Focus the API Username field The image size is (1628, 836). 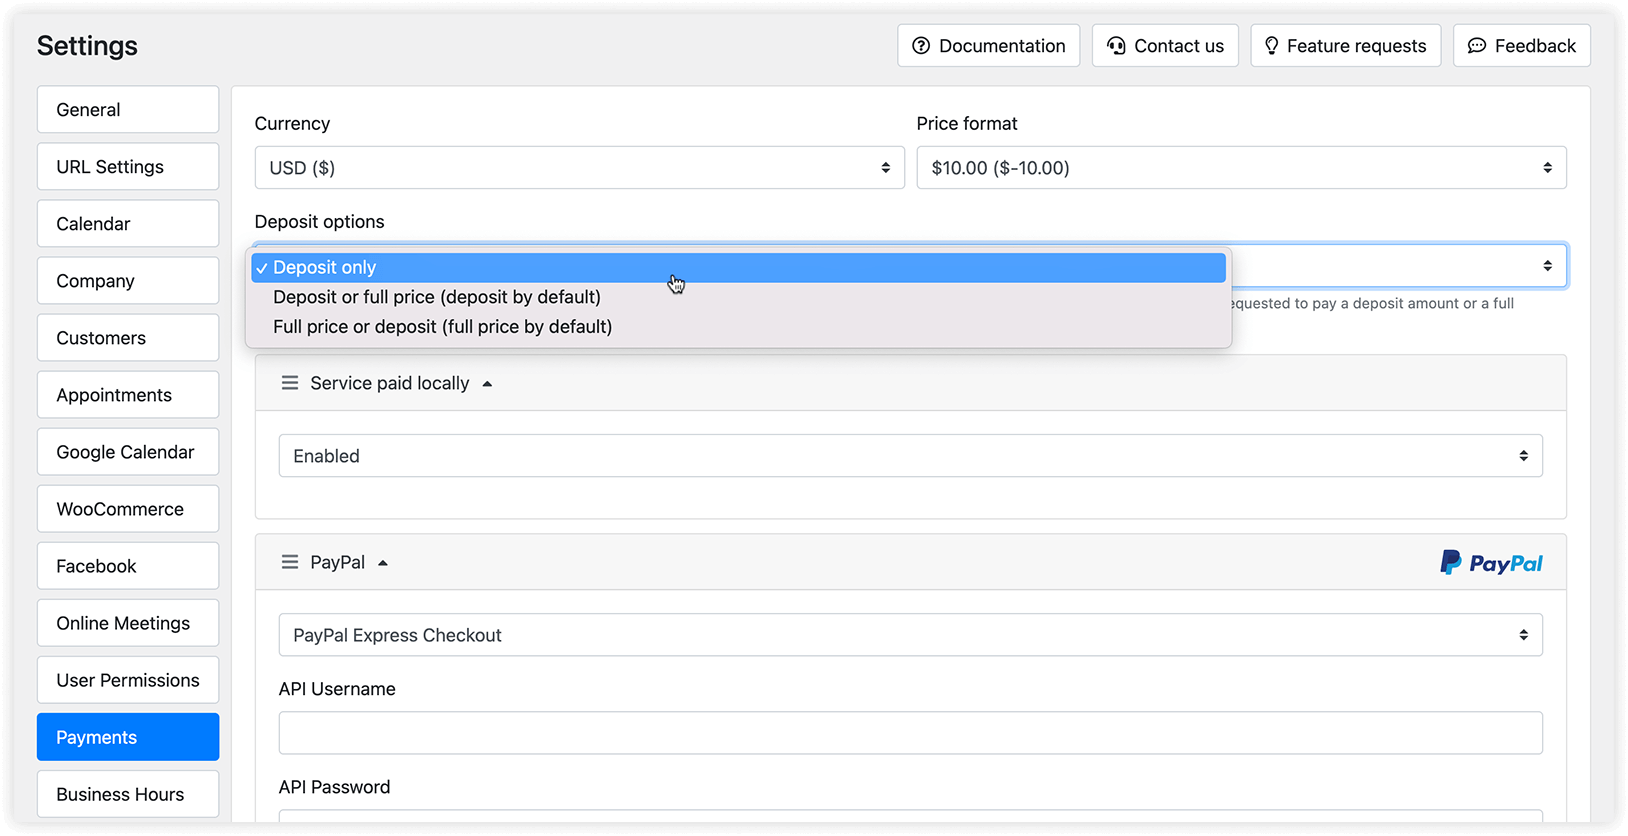[x=910, y=733]
